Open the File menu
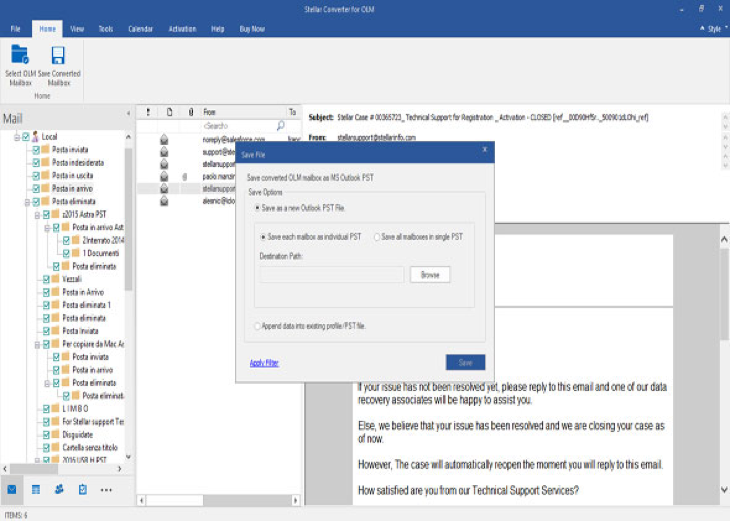730x521 pixels. coord(15,29)
